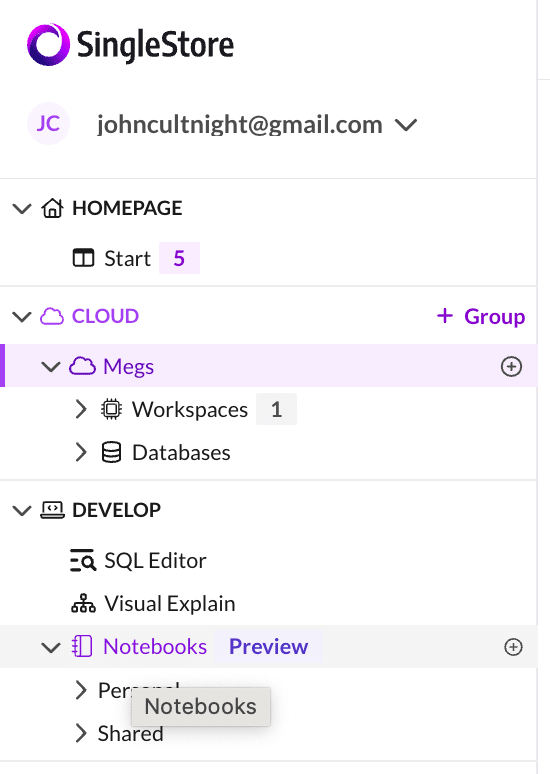The width and height of the screenshot is (550, 774).
Task: Click the plus icon beside Notebooks
Action: pyautogui.click(x=513, y=647)
